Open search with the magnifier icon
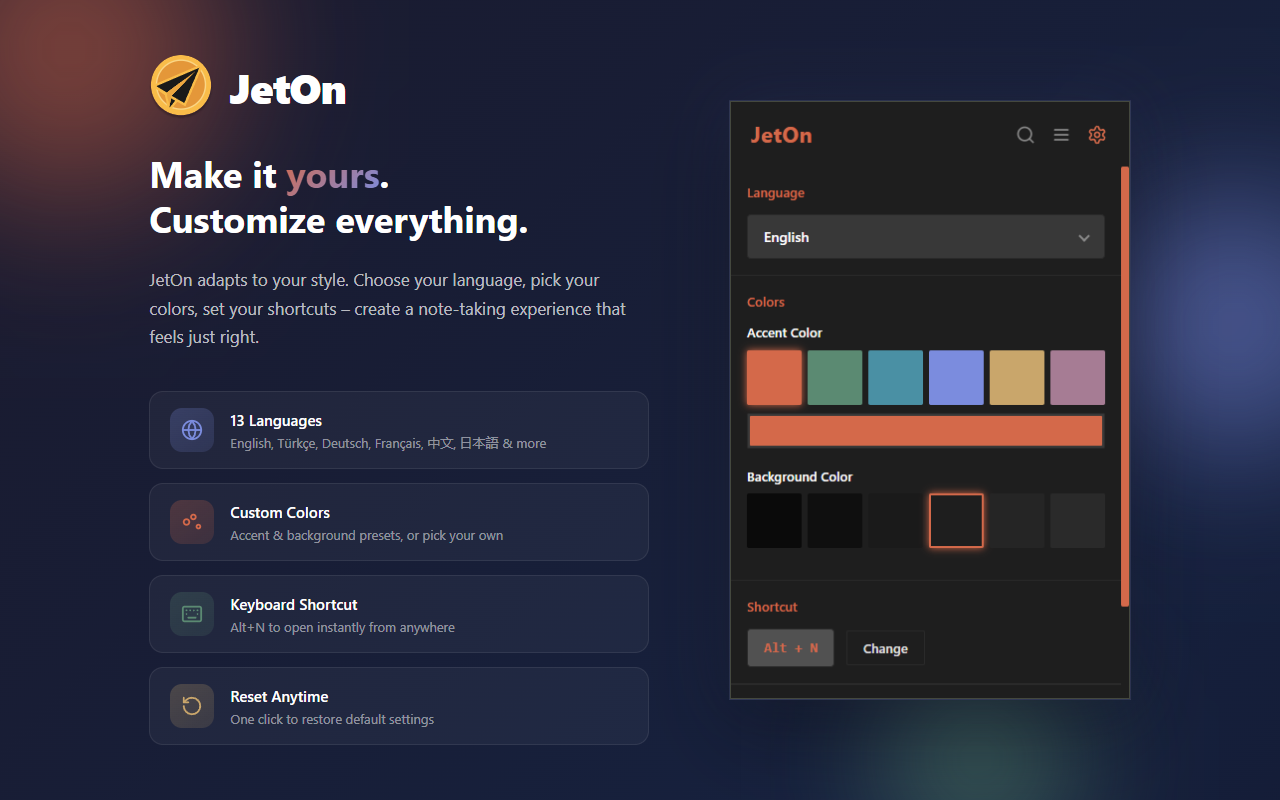 point(1025,134)
